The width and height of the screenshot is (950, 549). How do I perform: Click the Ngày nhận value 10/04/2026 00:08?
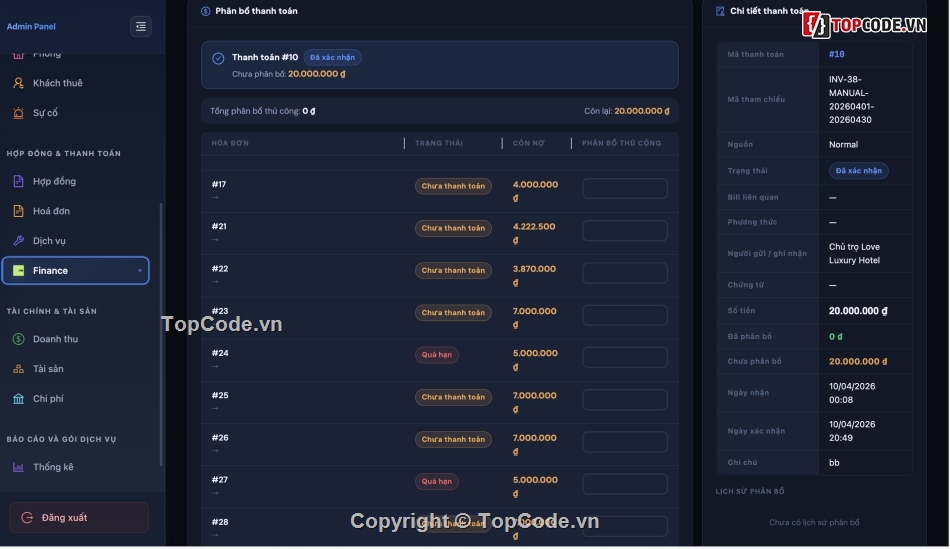[x=852, y=393]
